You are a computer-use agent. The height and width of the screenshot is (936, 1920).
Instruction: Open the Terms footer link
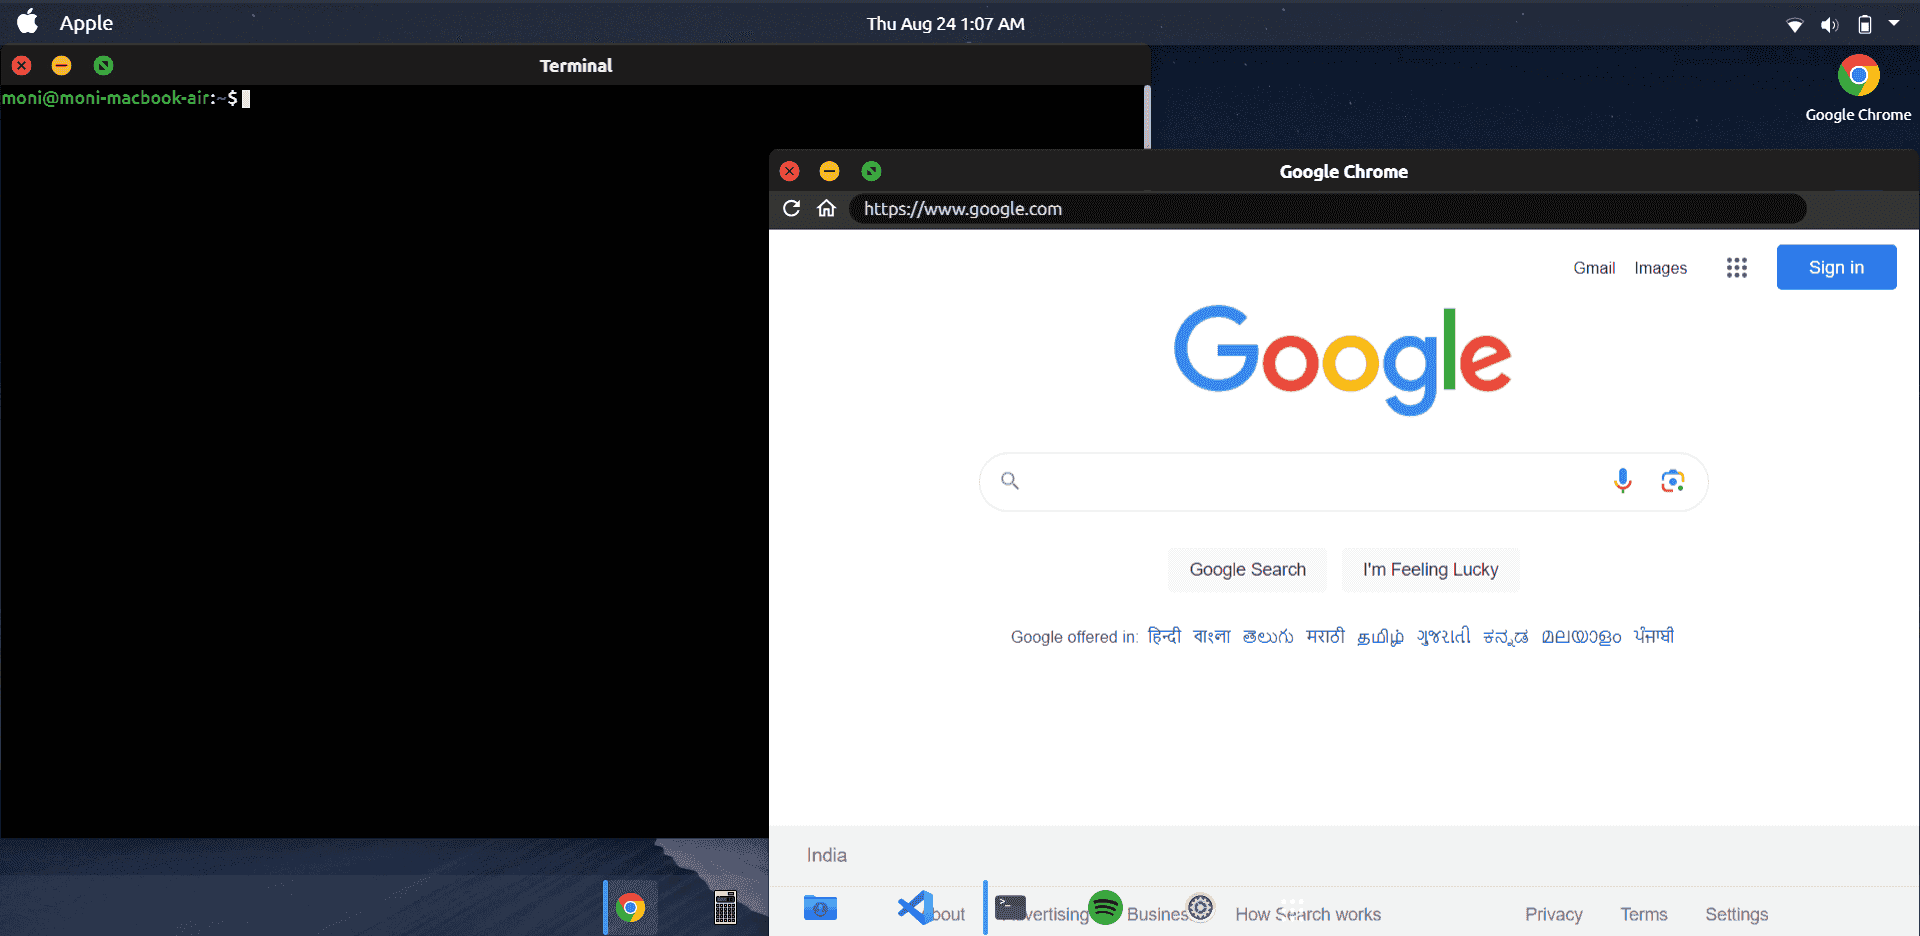tap(1644, 914)
